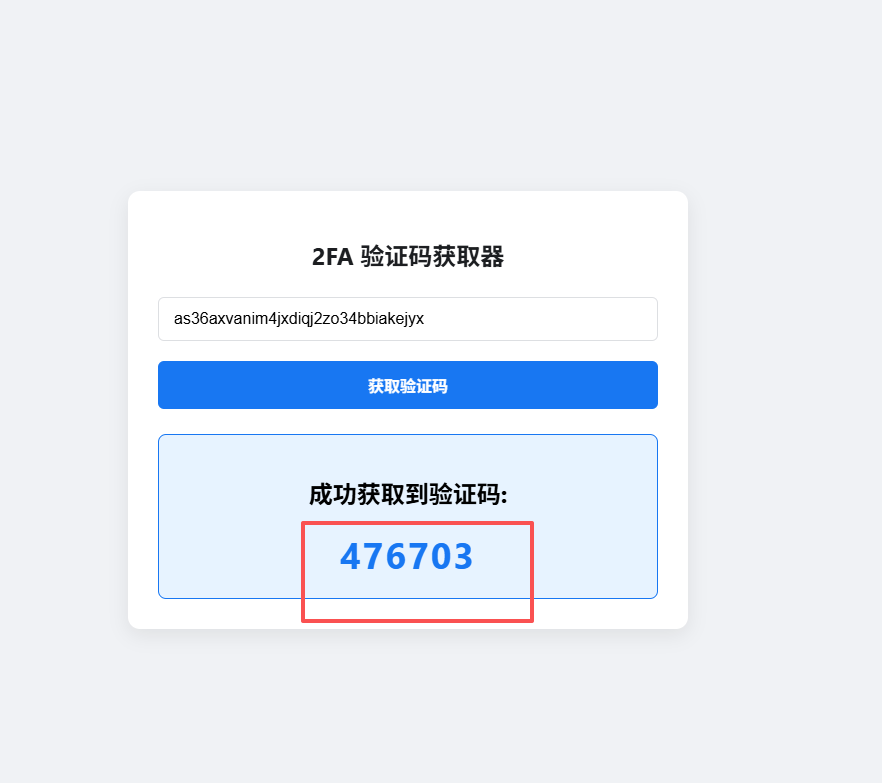Focus the 2FA secret key input field

coord(408,319)
